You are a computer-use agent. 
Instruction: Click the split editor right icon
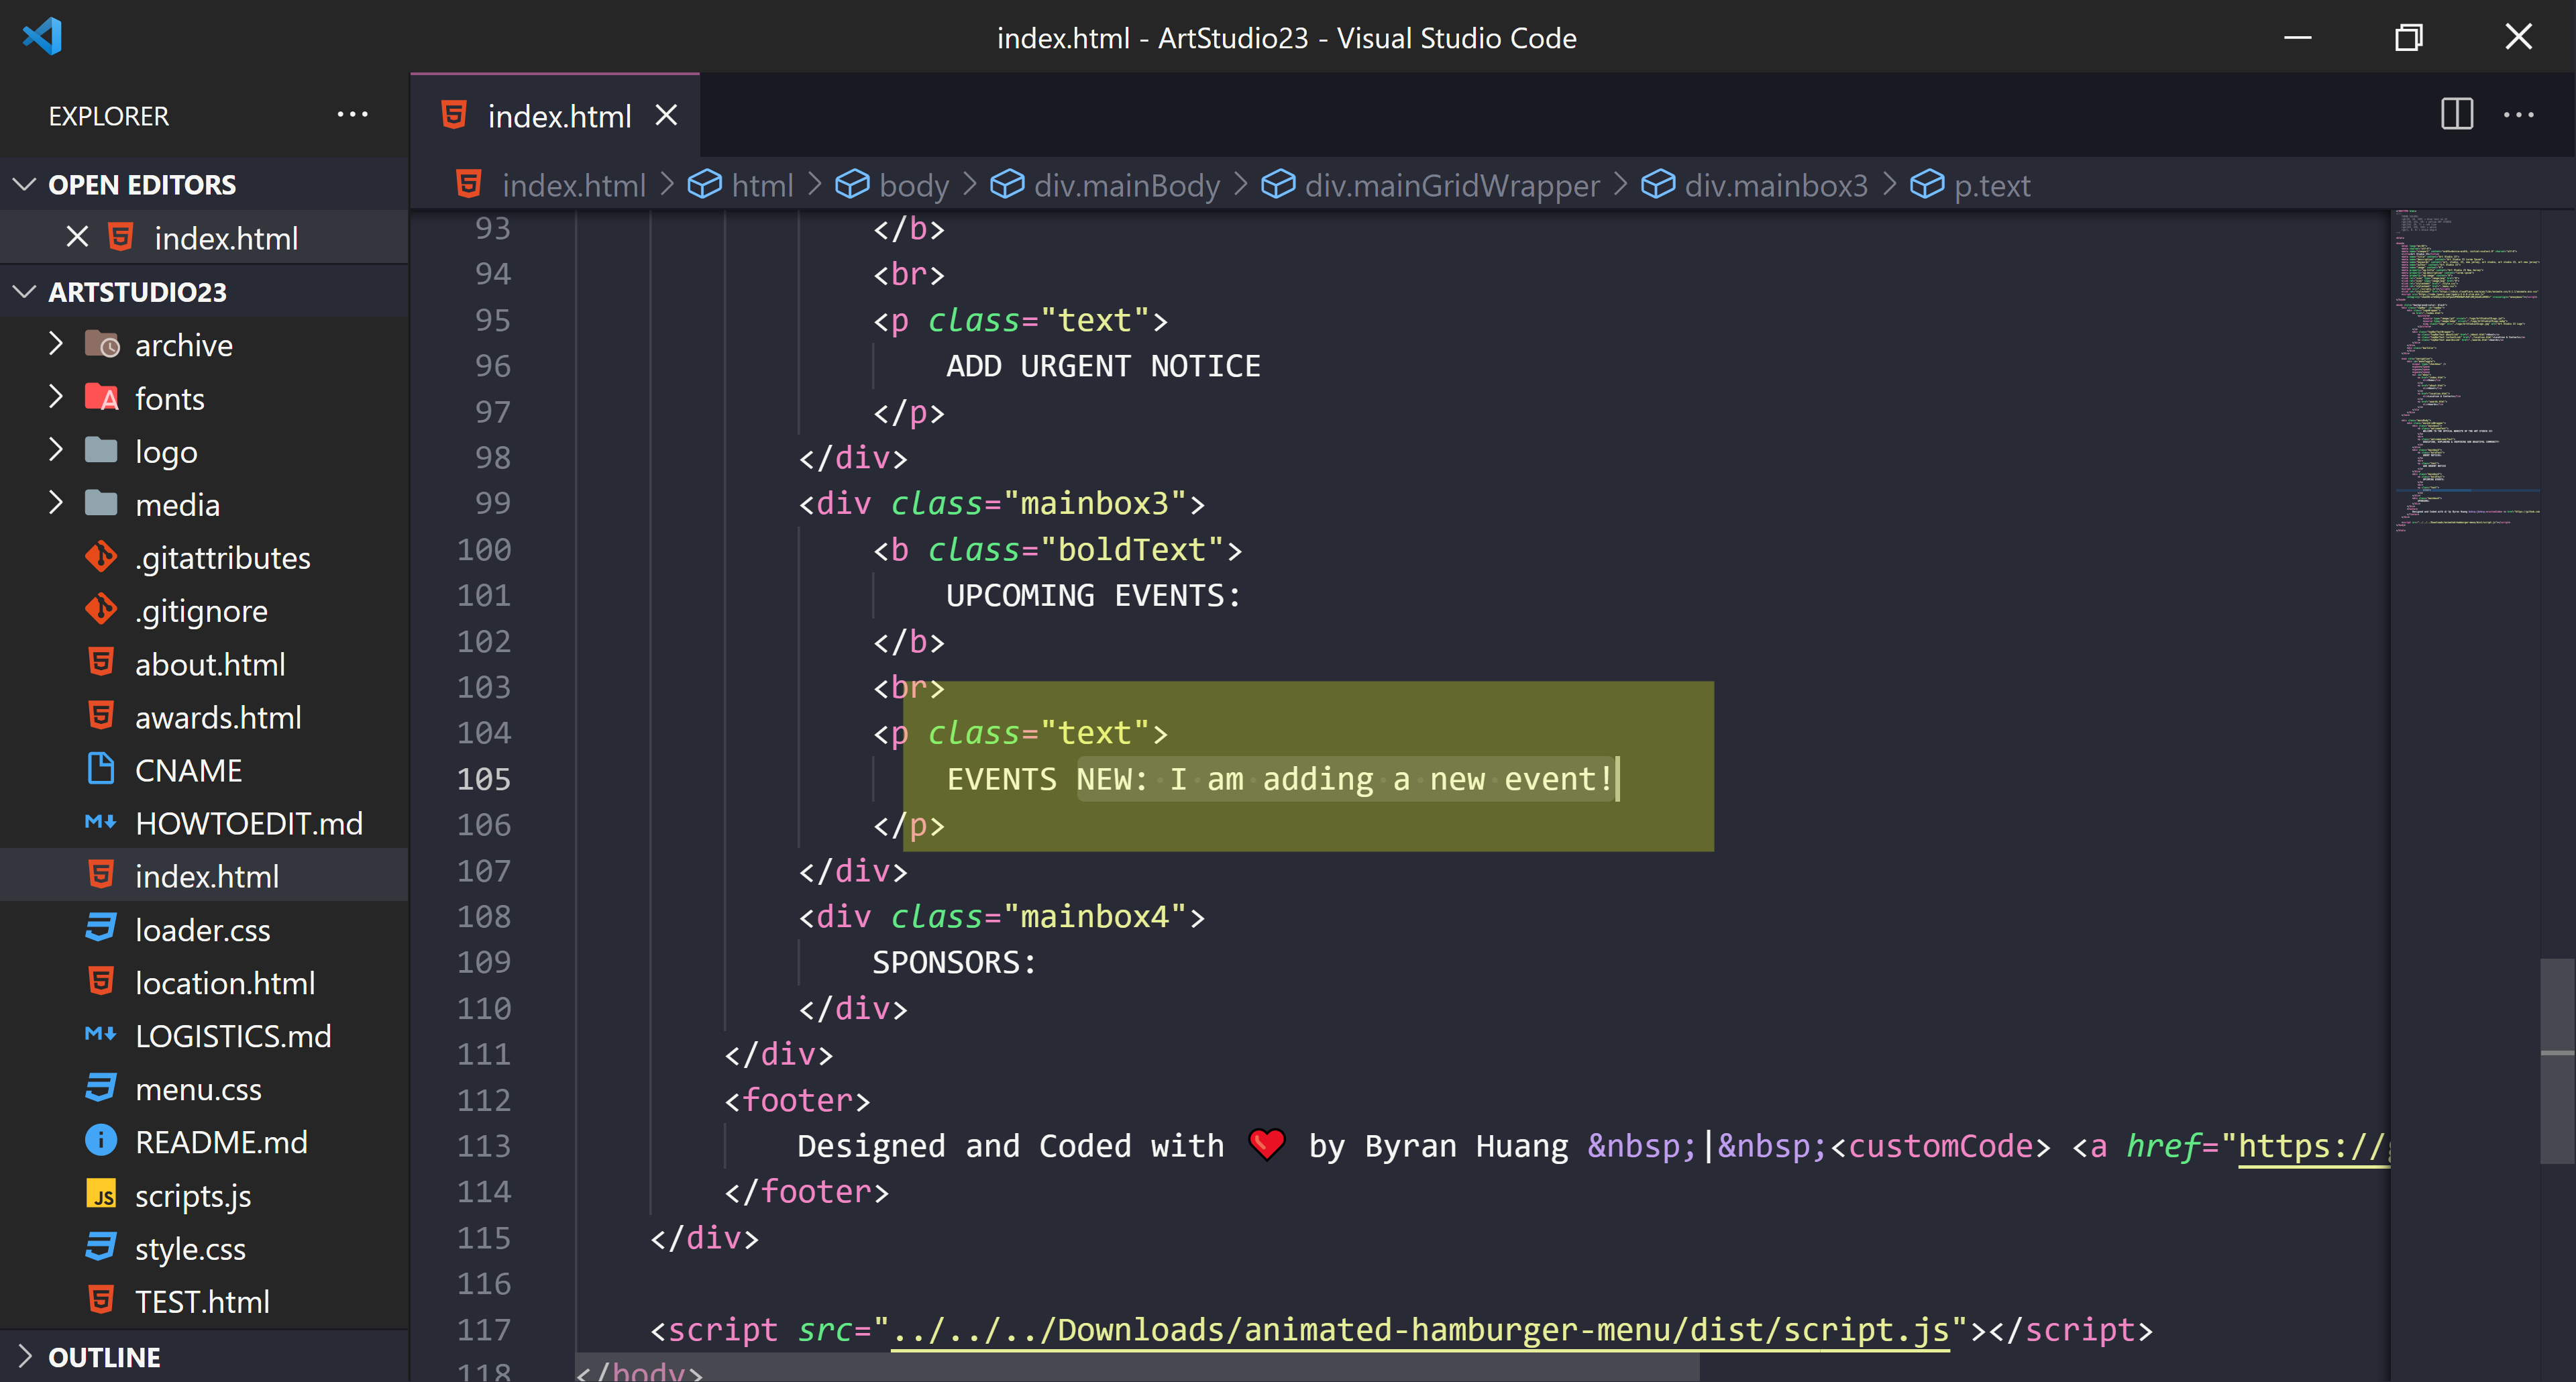(2456, 115)
